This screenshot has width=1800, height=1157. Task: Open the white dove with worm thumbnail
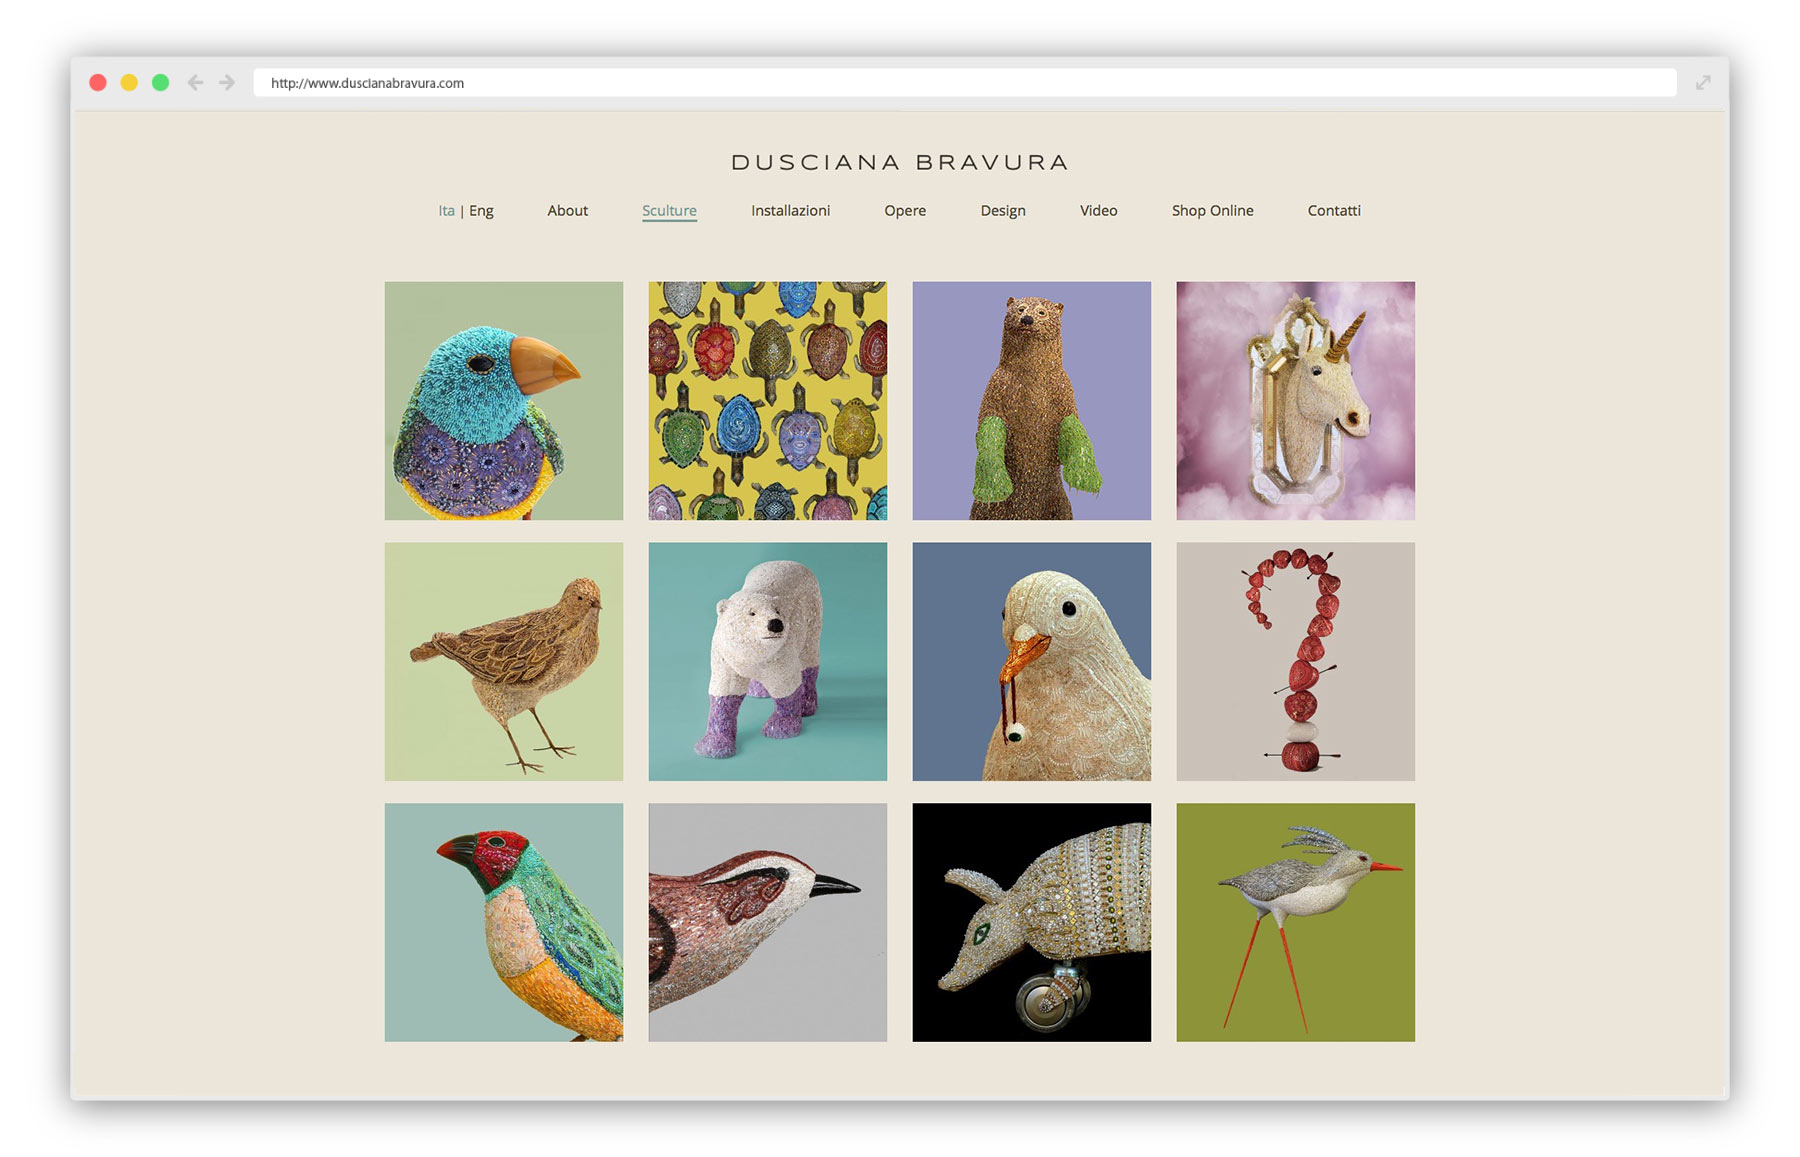(1032, 662)
